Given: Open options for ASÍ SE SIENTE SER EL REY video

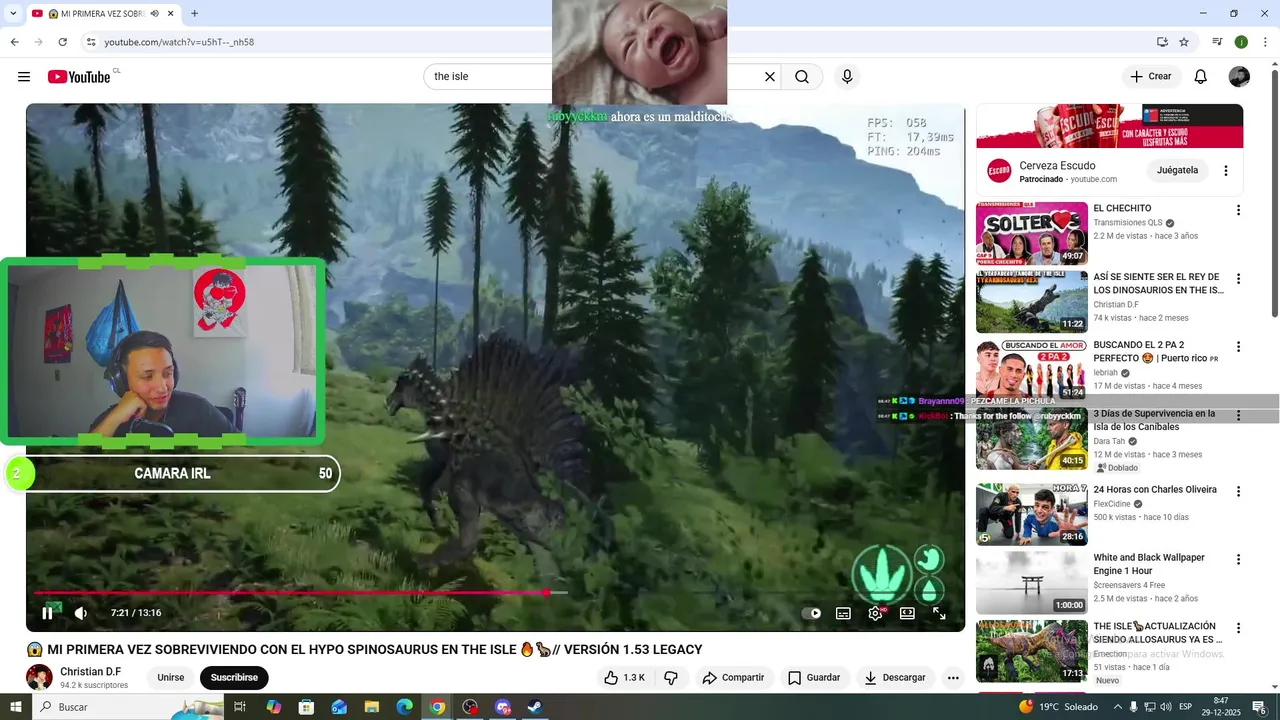Looking at the screenshot, I should point(1238,279).
